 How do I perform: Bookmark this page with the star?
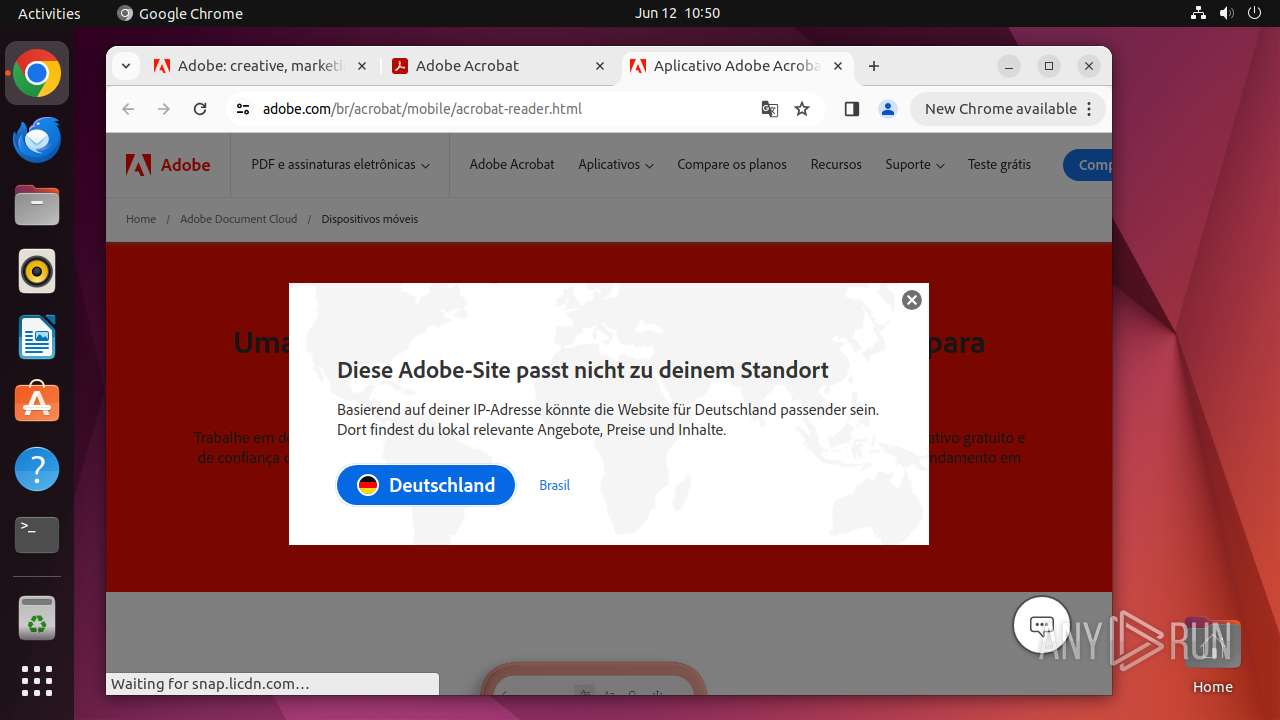coord(802,109)
